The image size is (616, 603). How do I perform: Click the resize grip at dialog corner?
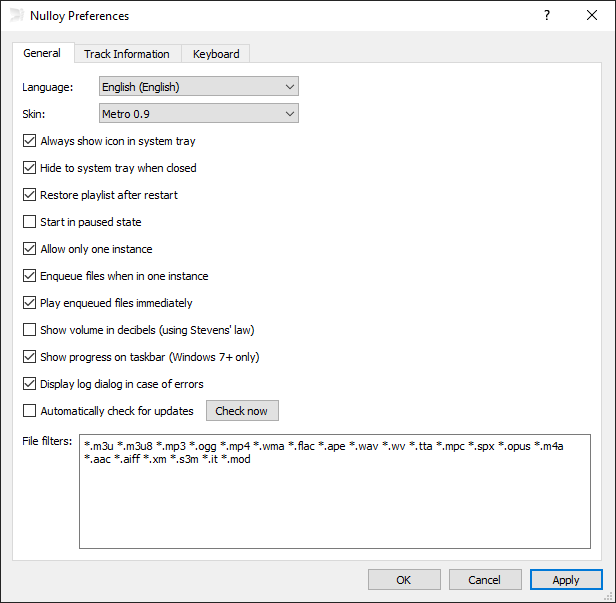coord(609,597)
